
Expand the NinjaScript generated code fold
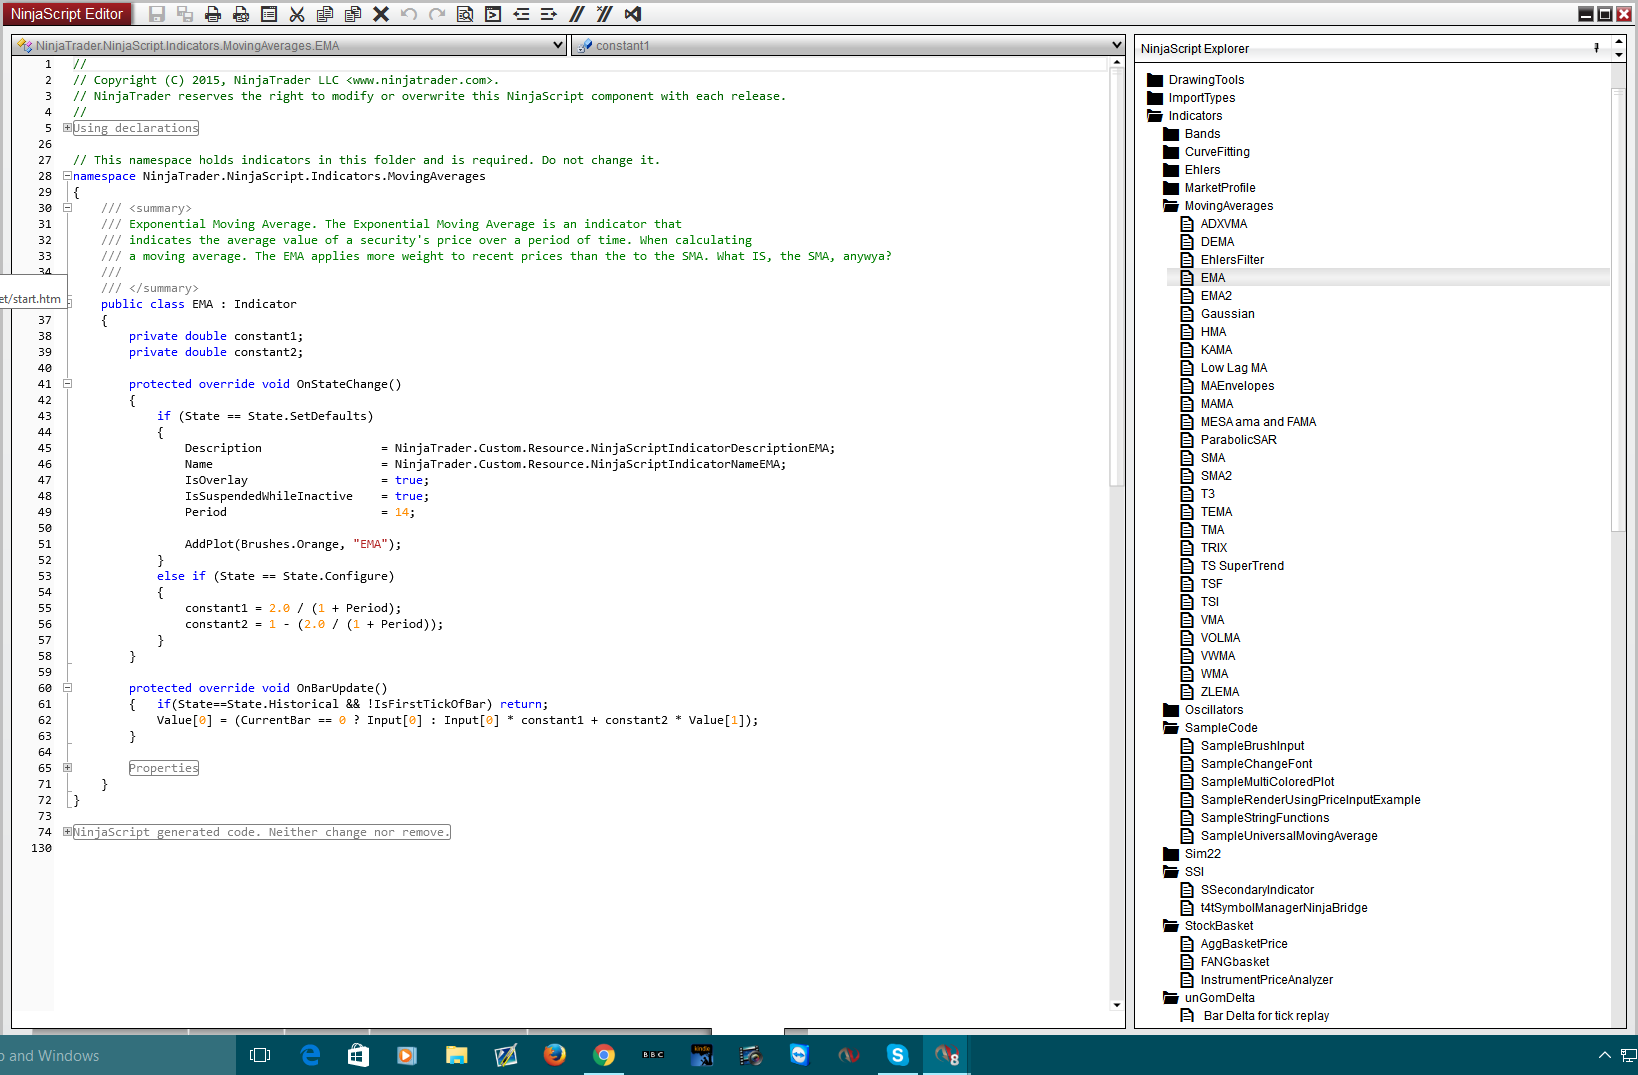pyautogui.click(x=67, y=832)
